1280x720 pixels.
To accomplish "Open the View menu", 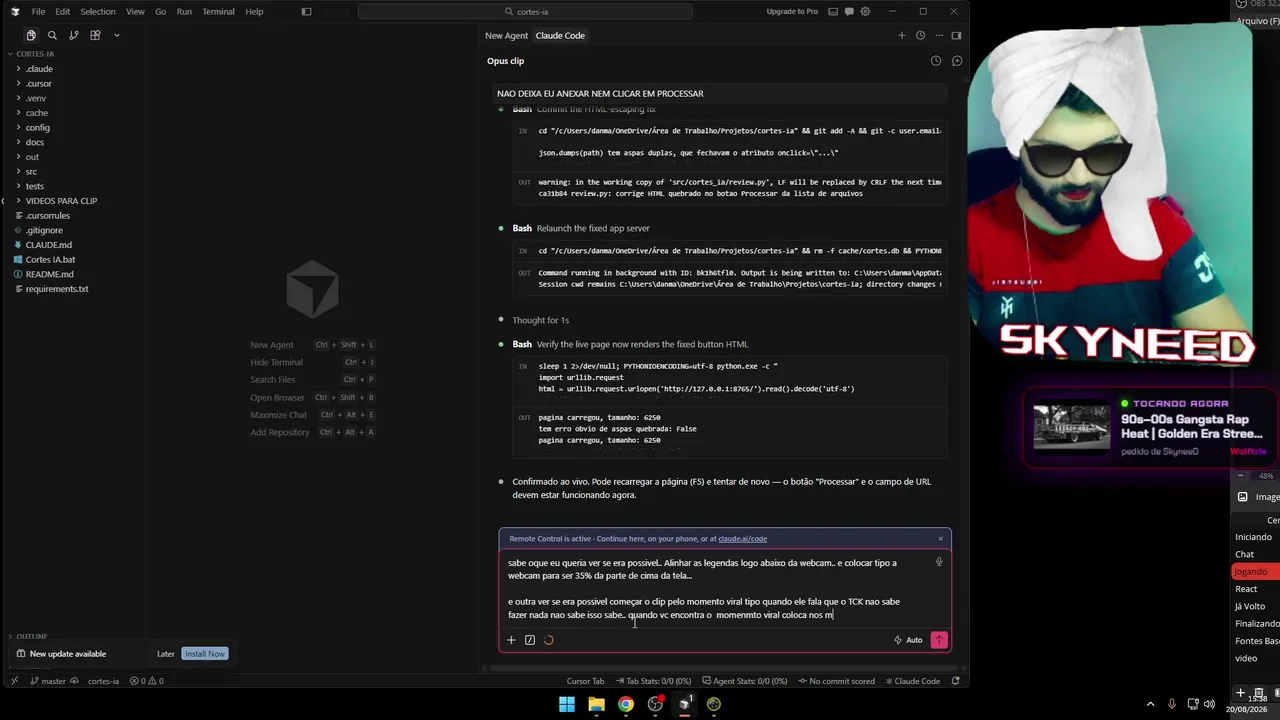I will click(x=135, y=12).
